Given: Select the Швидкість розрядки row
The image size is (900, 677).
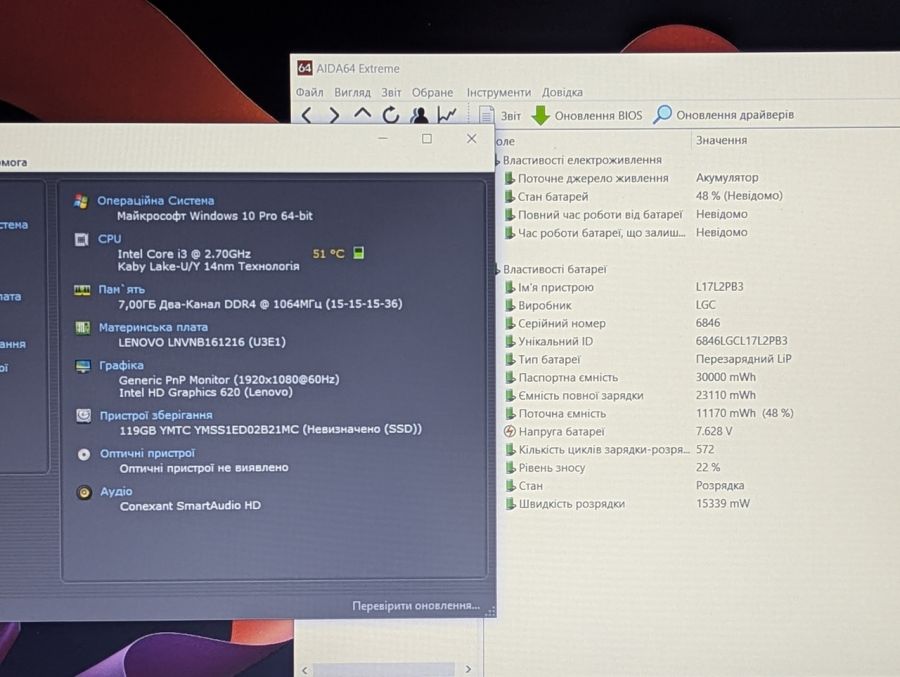Looking at the screenshot, I should point(627,504).
